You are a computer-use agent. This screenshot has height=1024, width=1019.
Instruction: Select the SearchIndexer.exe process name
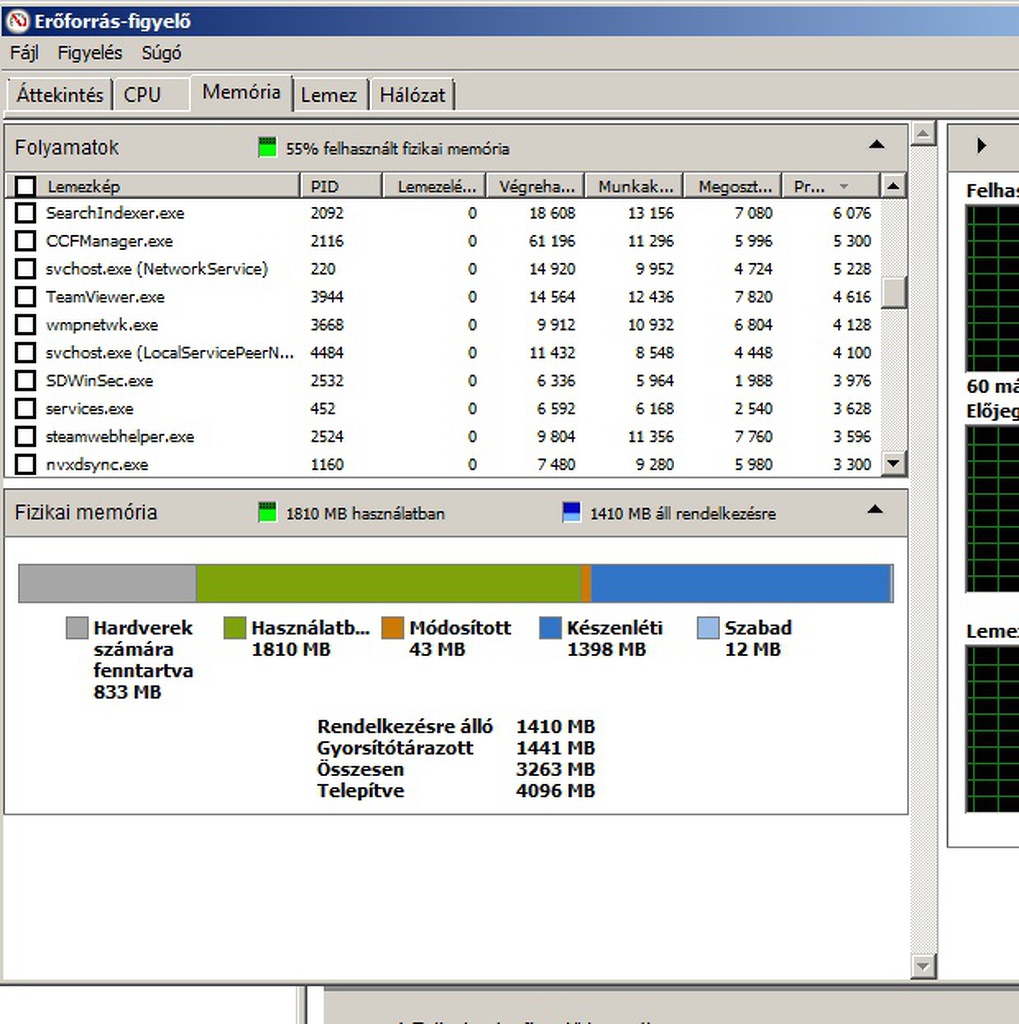(x=115, y=213)
